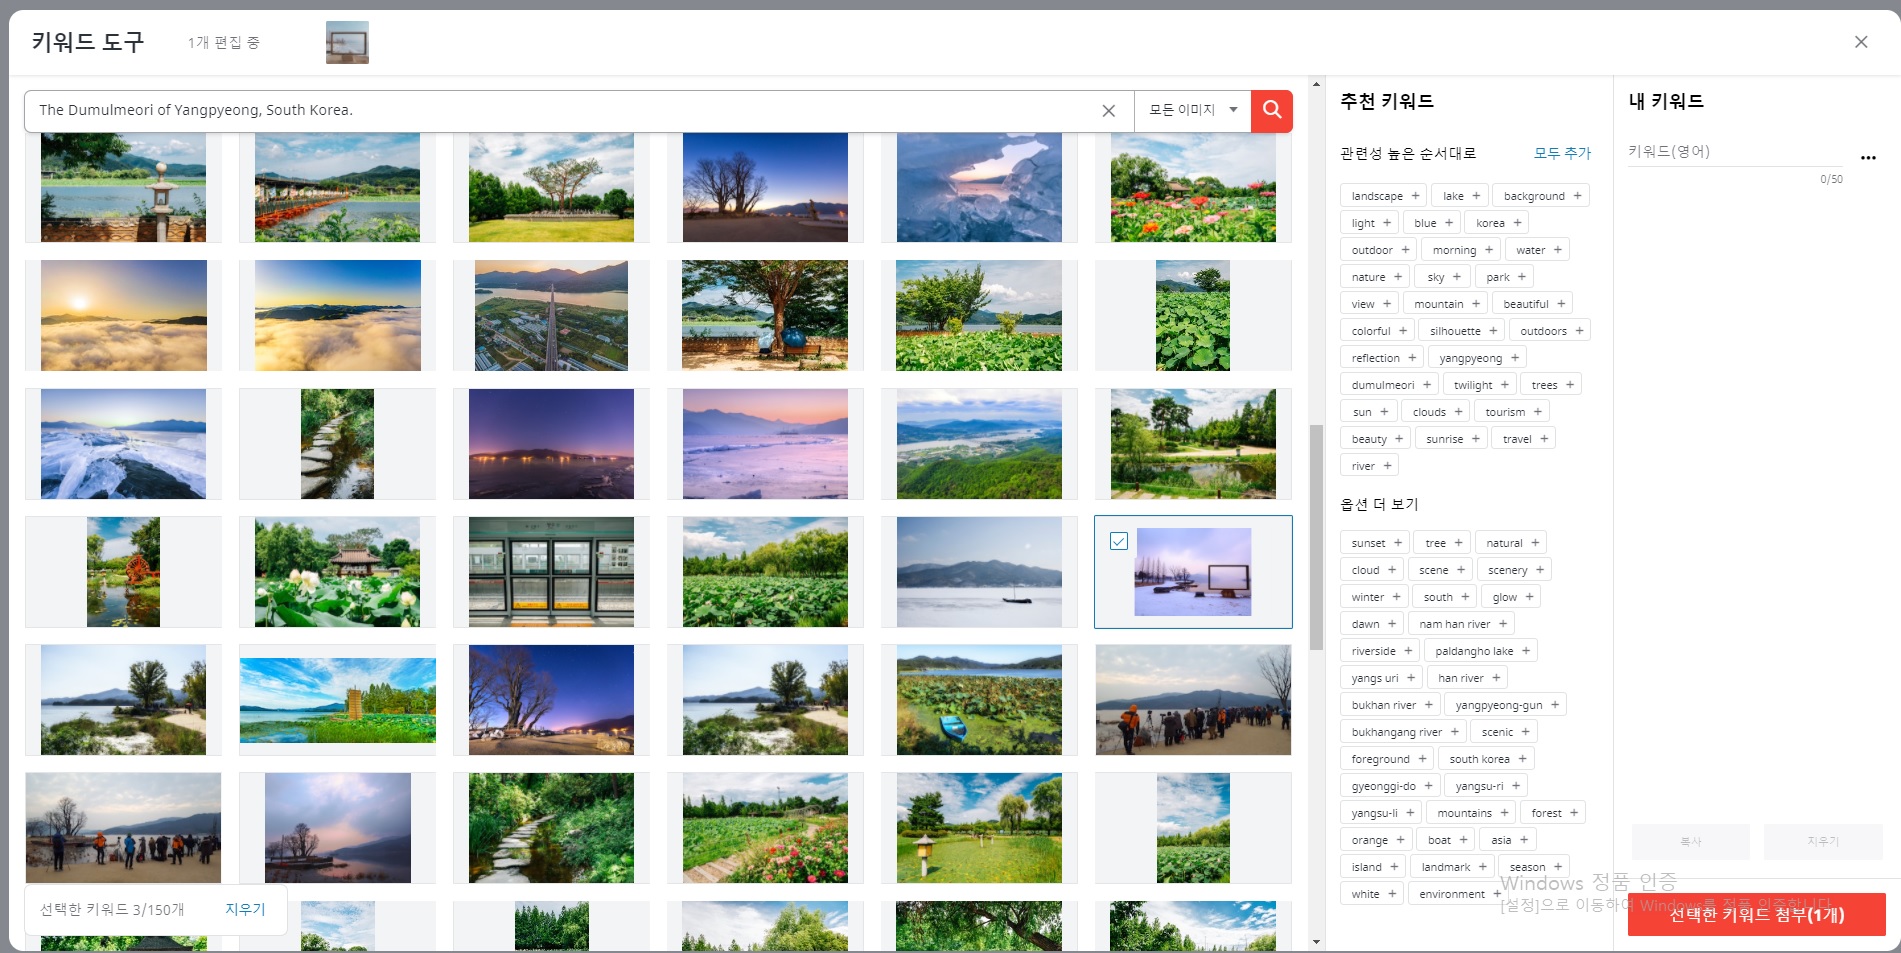The height and width of the screenshot is (953, 1901).
Task: Add the 'landscape' keyword
Action: (1385, 196)
